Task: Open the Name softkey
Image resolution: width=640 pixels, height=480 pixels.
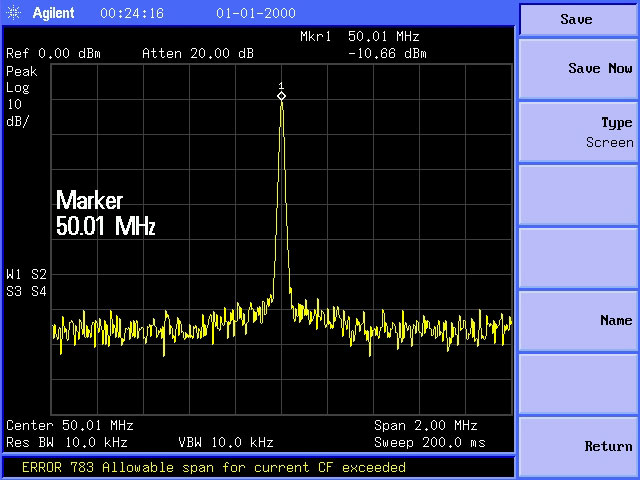Action: 578,321
